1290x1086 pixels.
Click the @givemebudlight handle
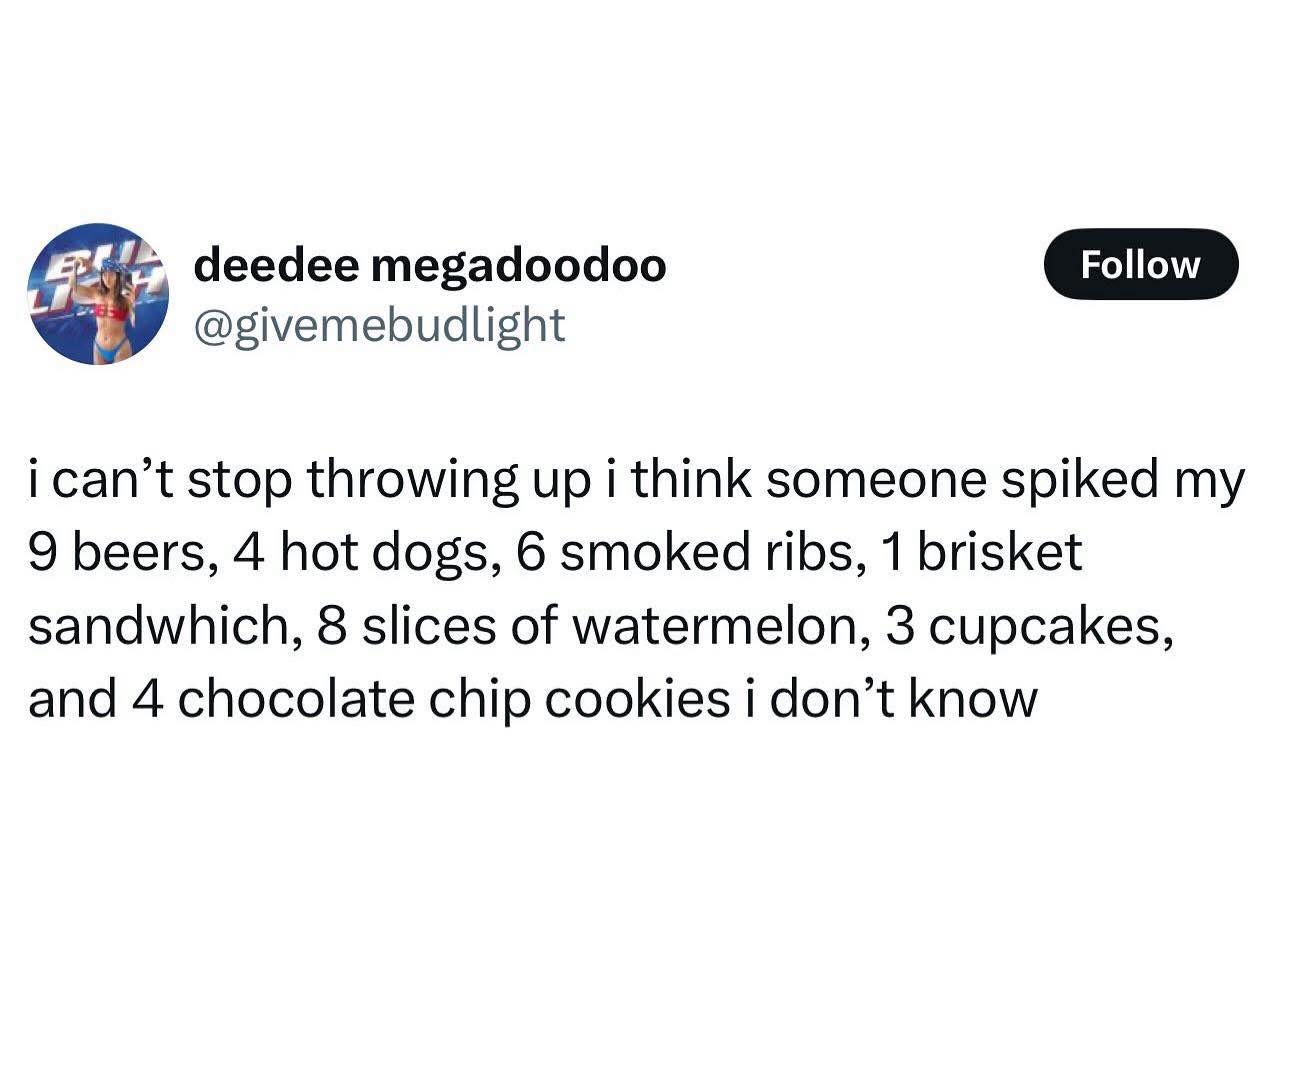[x=379, y=323]
